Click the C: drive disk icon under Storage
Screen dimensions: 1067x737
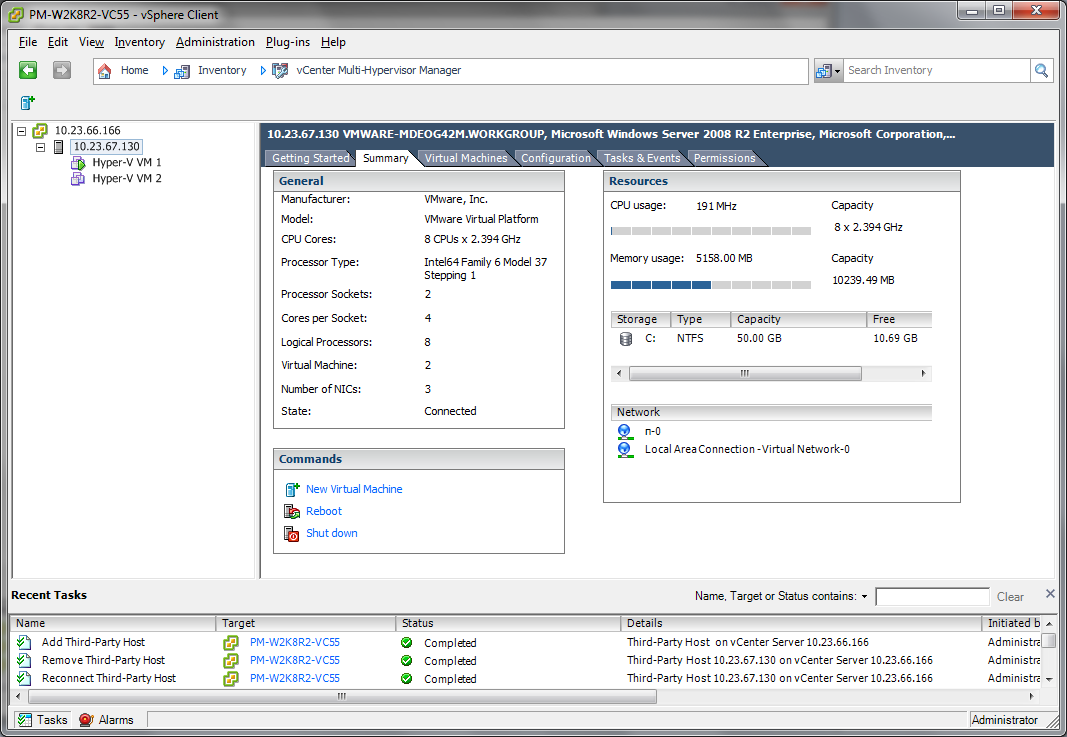pyautogui.click(x=625, y=338)
